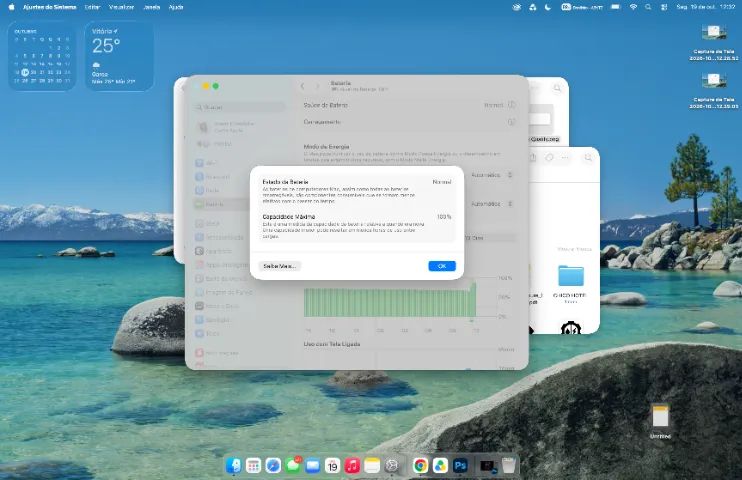Image resolution: width=742 pixels, height=480 pixels.
Task: Open Launchpad from the Dock
Action: 253,466
